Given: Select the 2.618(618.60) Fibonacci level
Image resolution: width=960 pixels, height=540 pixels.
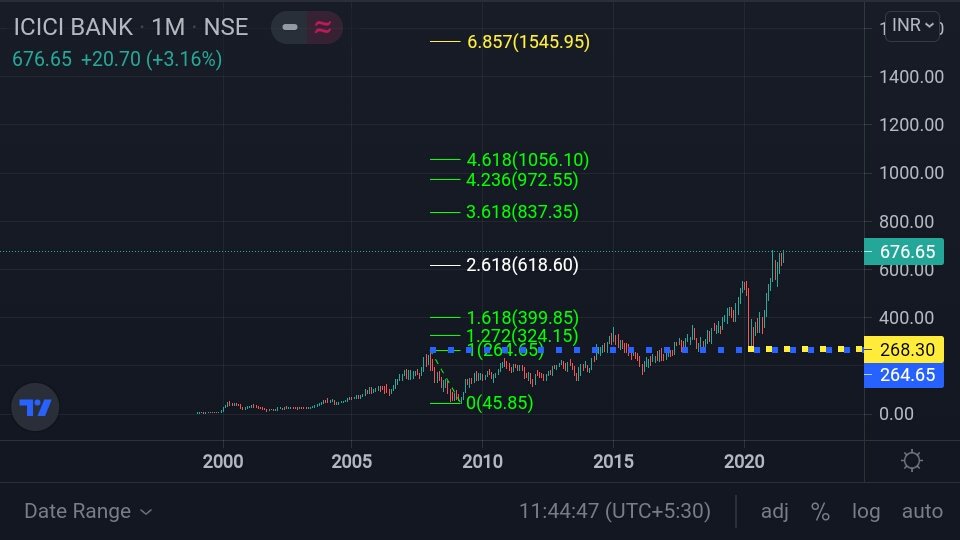Looking at the screenshot, I should click(522, 265).
